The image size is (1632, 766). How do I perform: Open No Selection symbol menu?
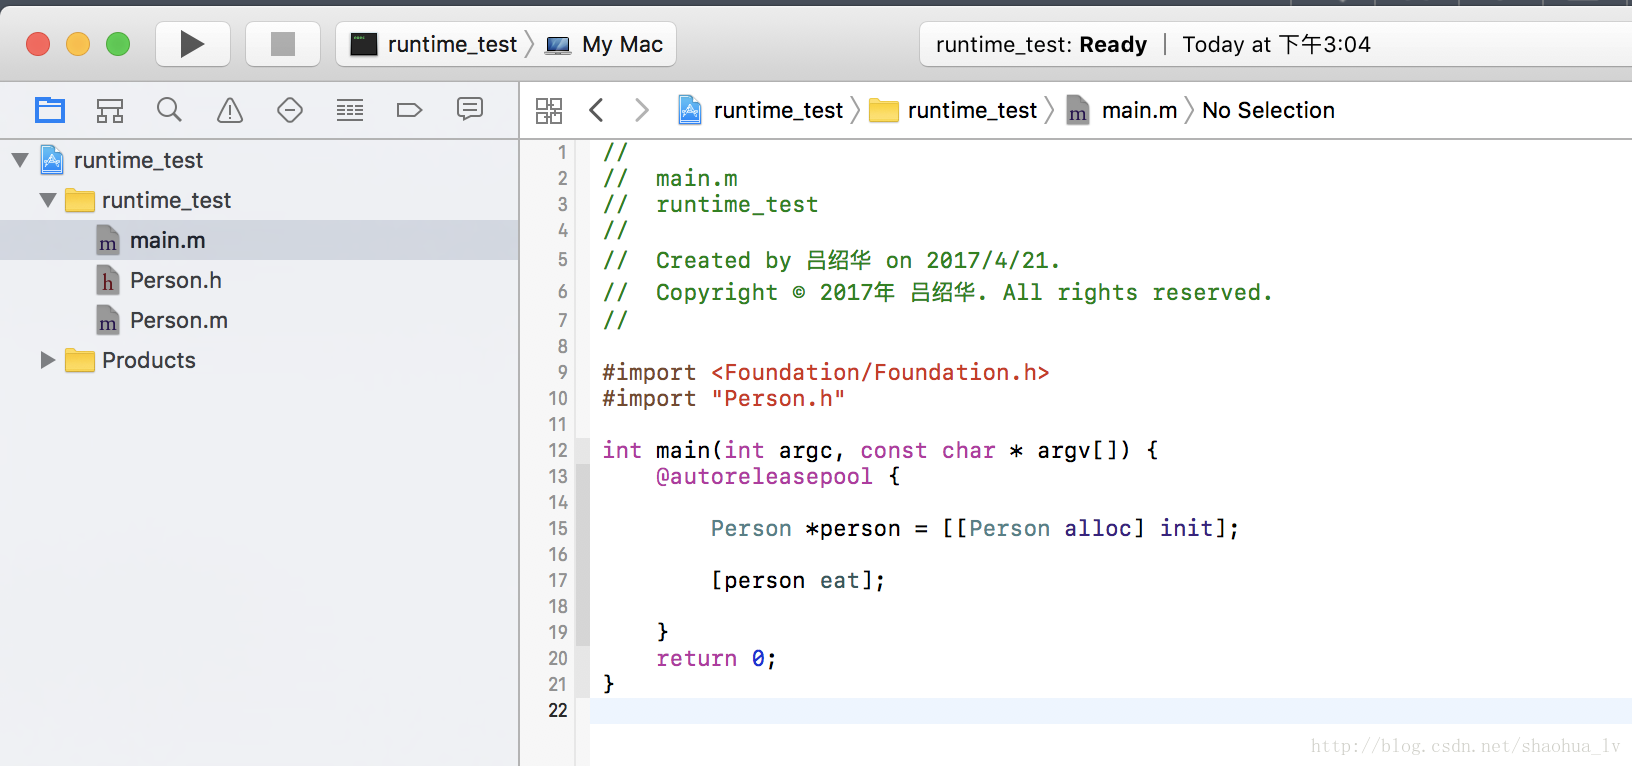[1268, 110]
